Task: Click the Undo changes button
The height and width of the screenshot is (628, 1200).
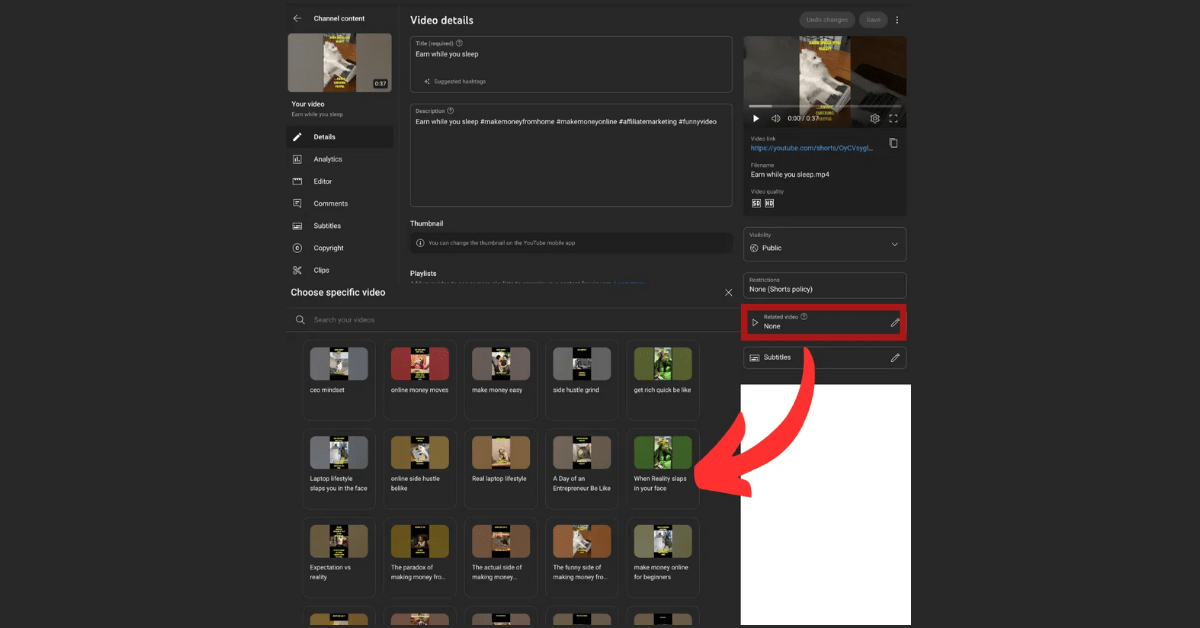Action: pyautogui.click(x=827, y=20)
